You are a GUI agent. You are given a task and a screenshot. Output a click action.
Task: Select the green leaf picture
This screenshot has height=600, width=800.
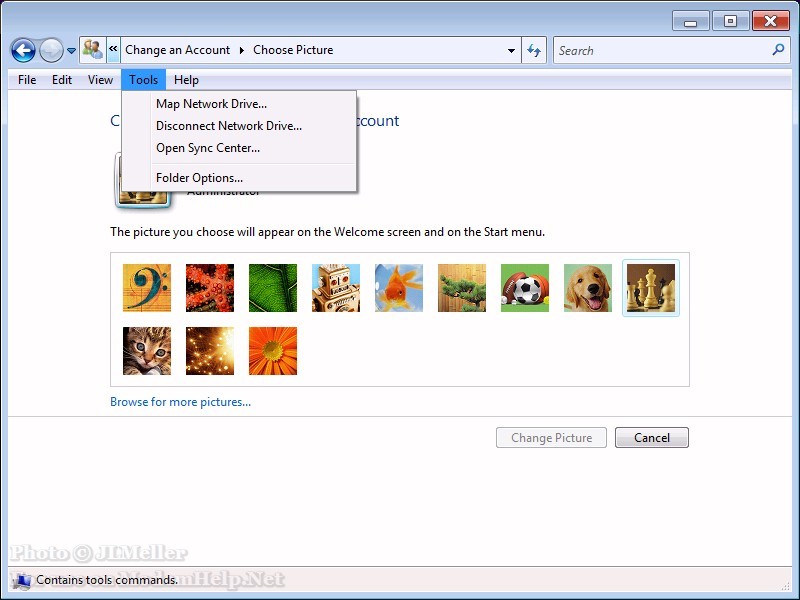pyautogui.click(x=273, y=288)
